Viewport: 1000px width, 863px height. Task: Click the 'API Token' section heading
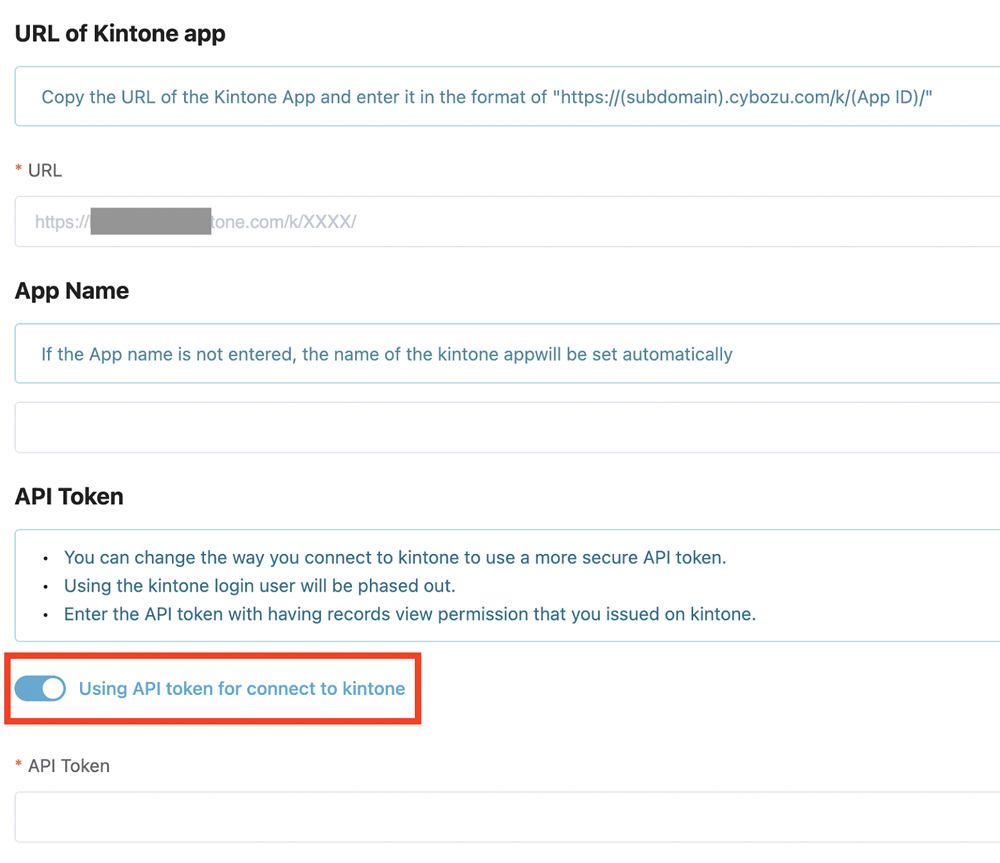coord(69,496)
